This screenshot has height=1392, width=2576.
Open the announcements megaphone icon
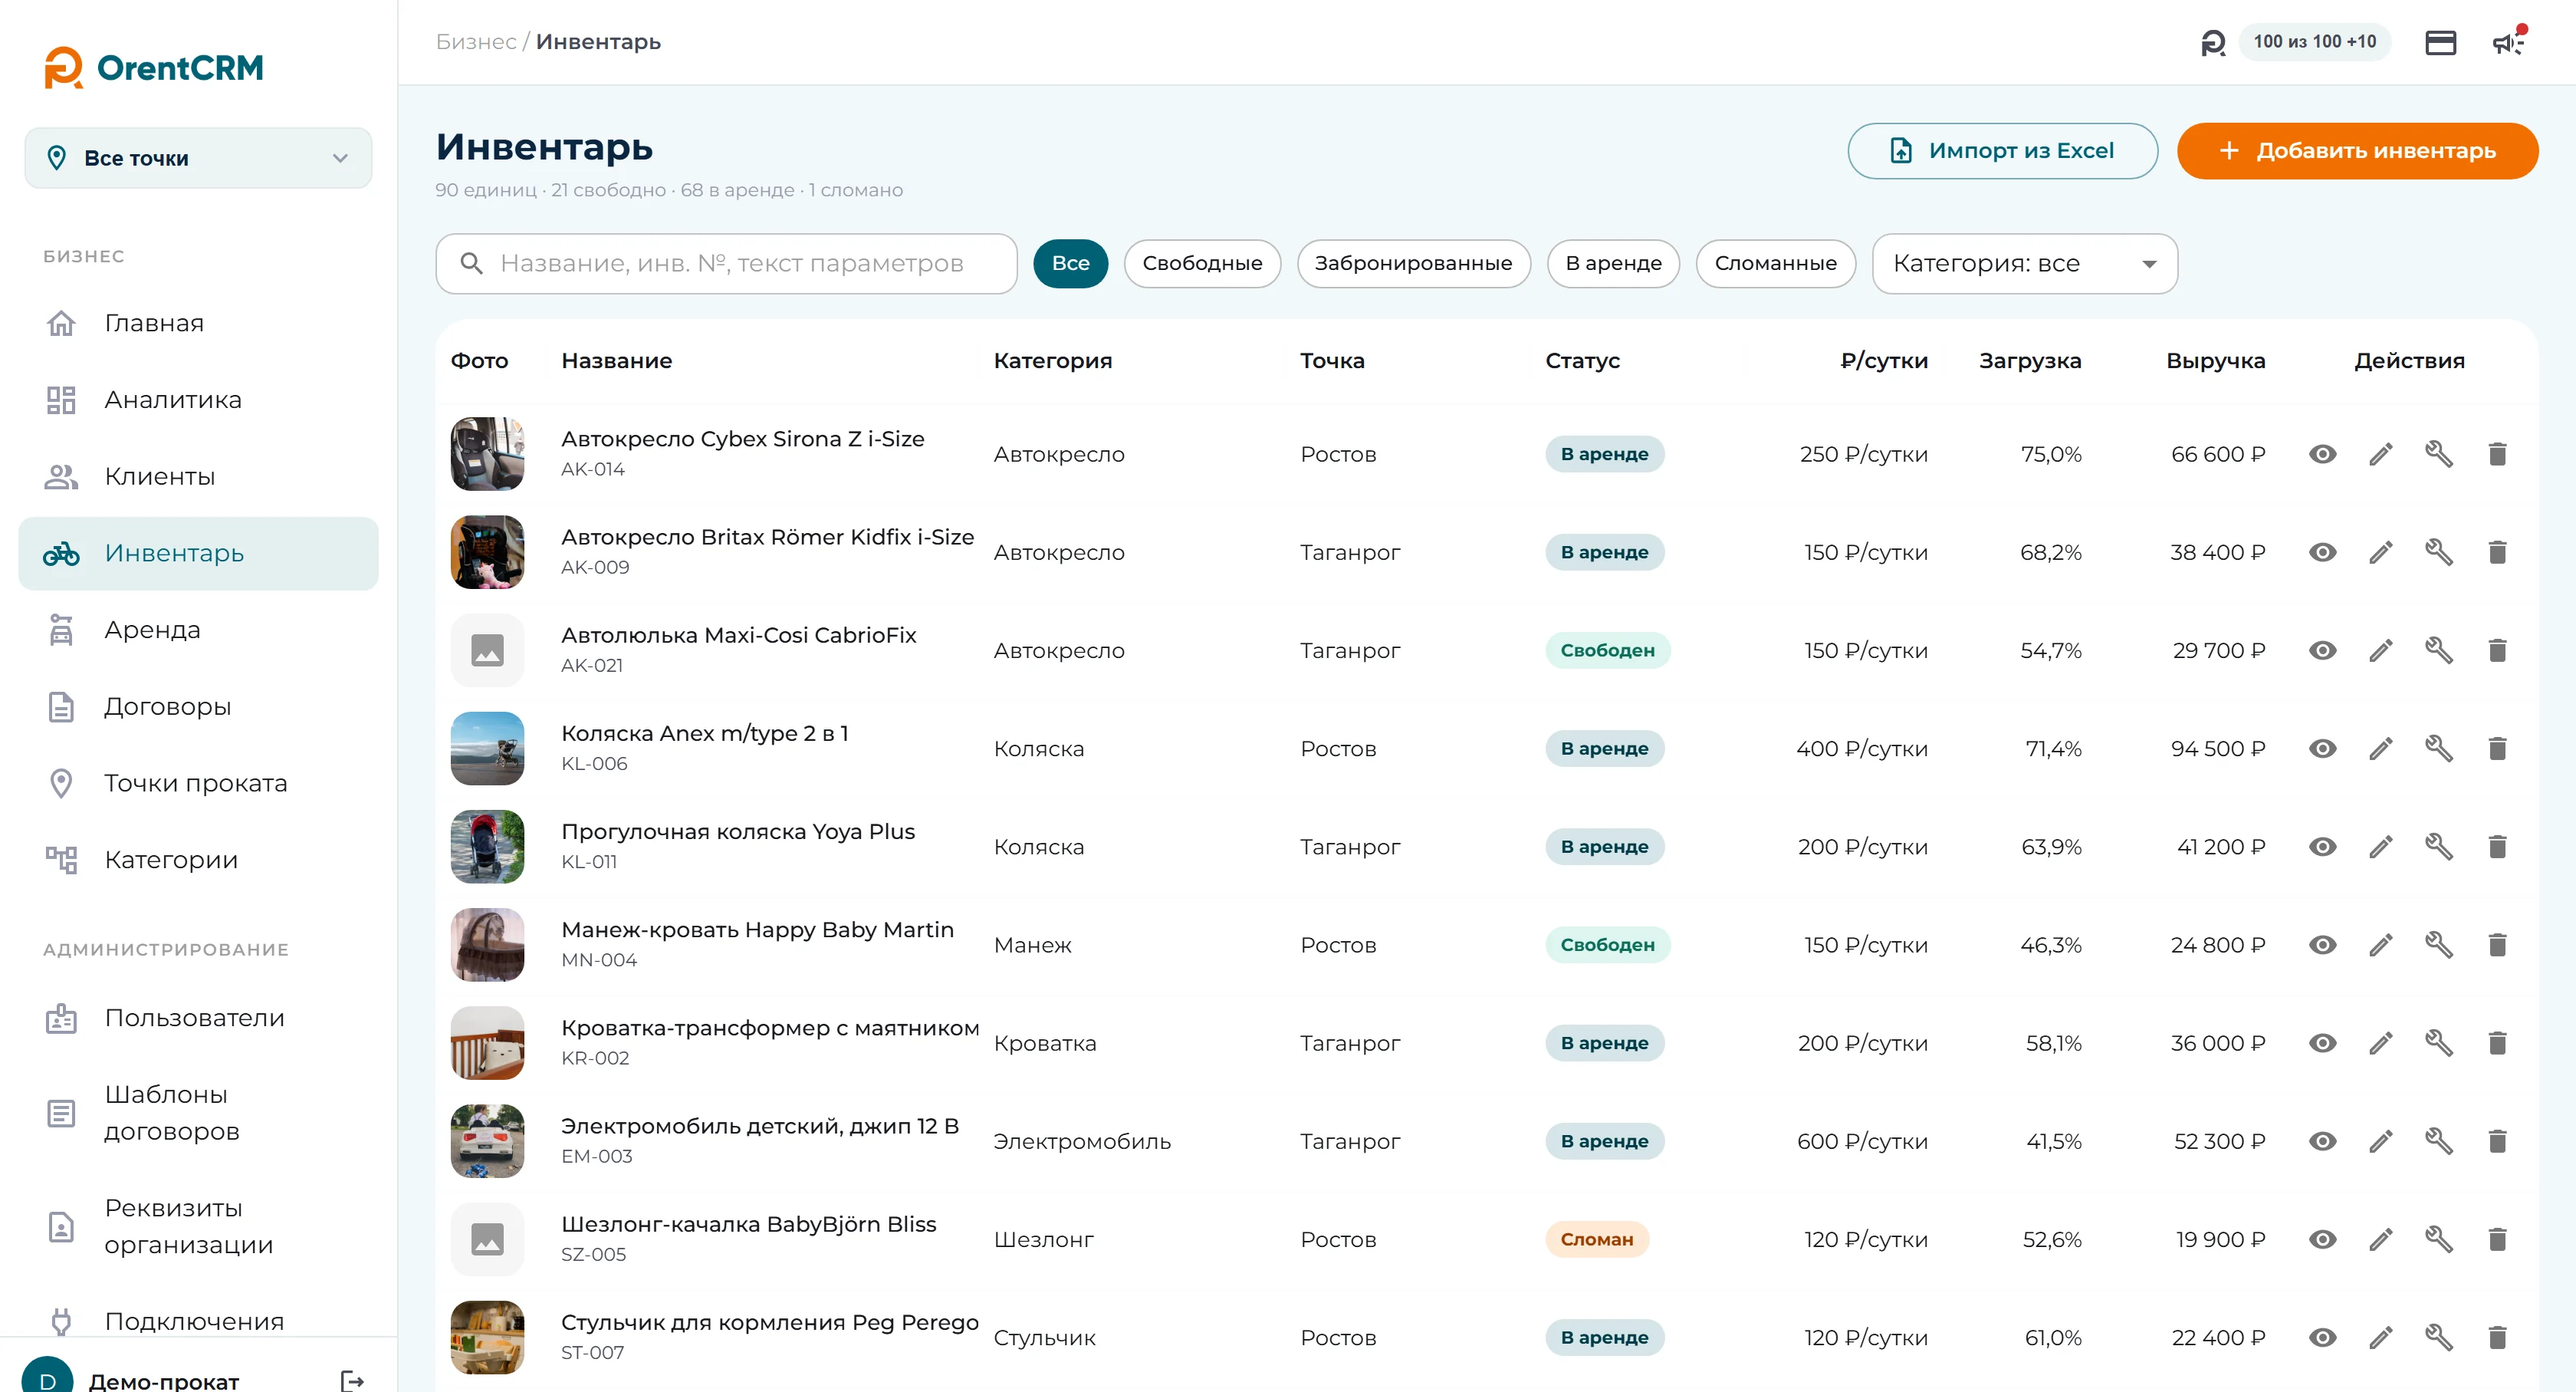2508,42
